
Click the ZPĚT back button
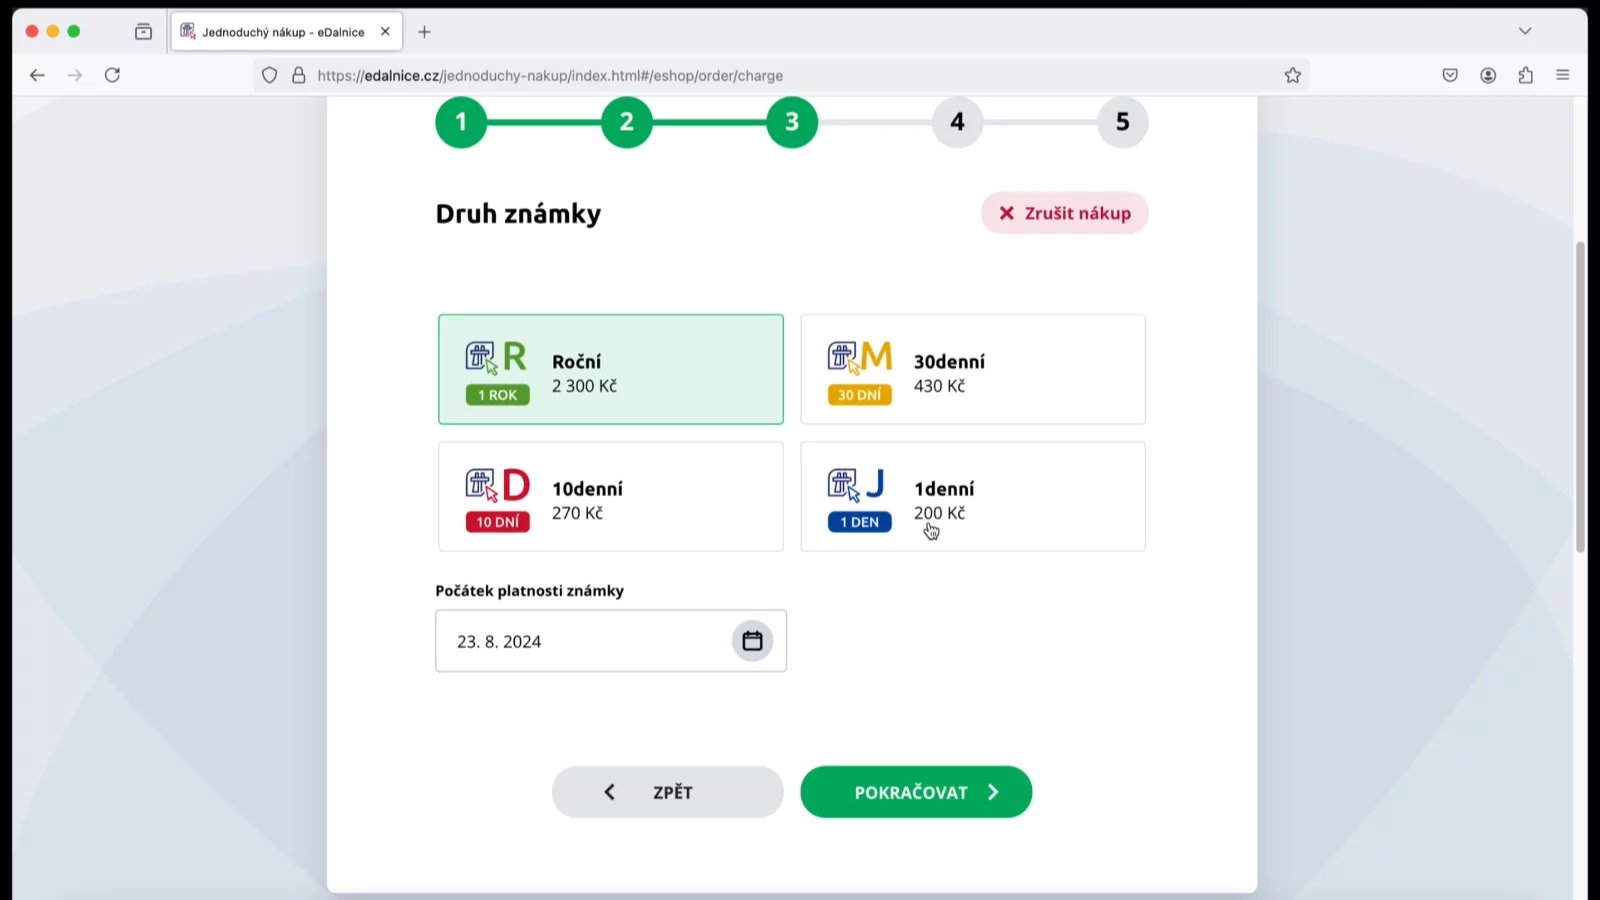pyautogui.click(x=667, y=792)
